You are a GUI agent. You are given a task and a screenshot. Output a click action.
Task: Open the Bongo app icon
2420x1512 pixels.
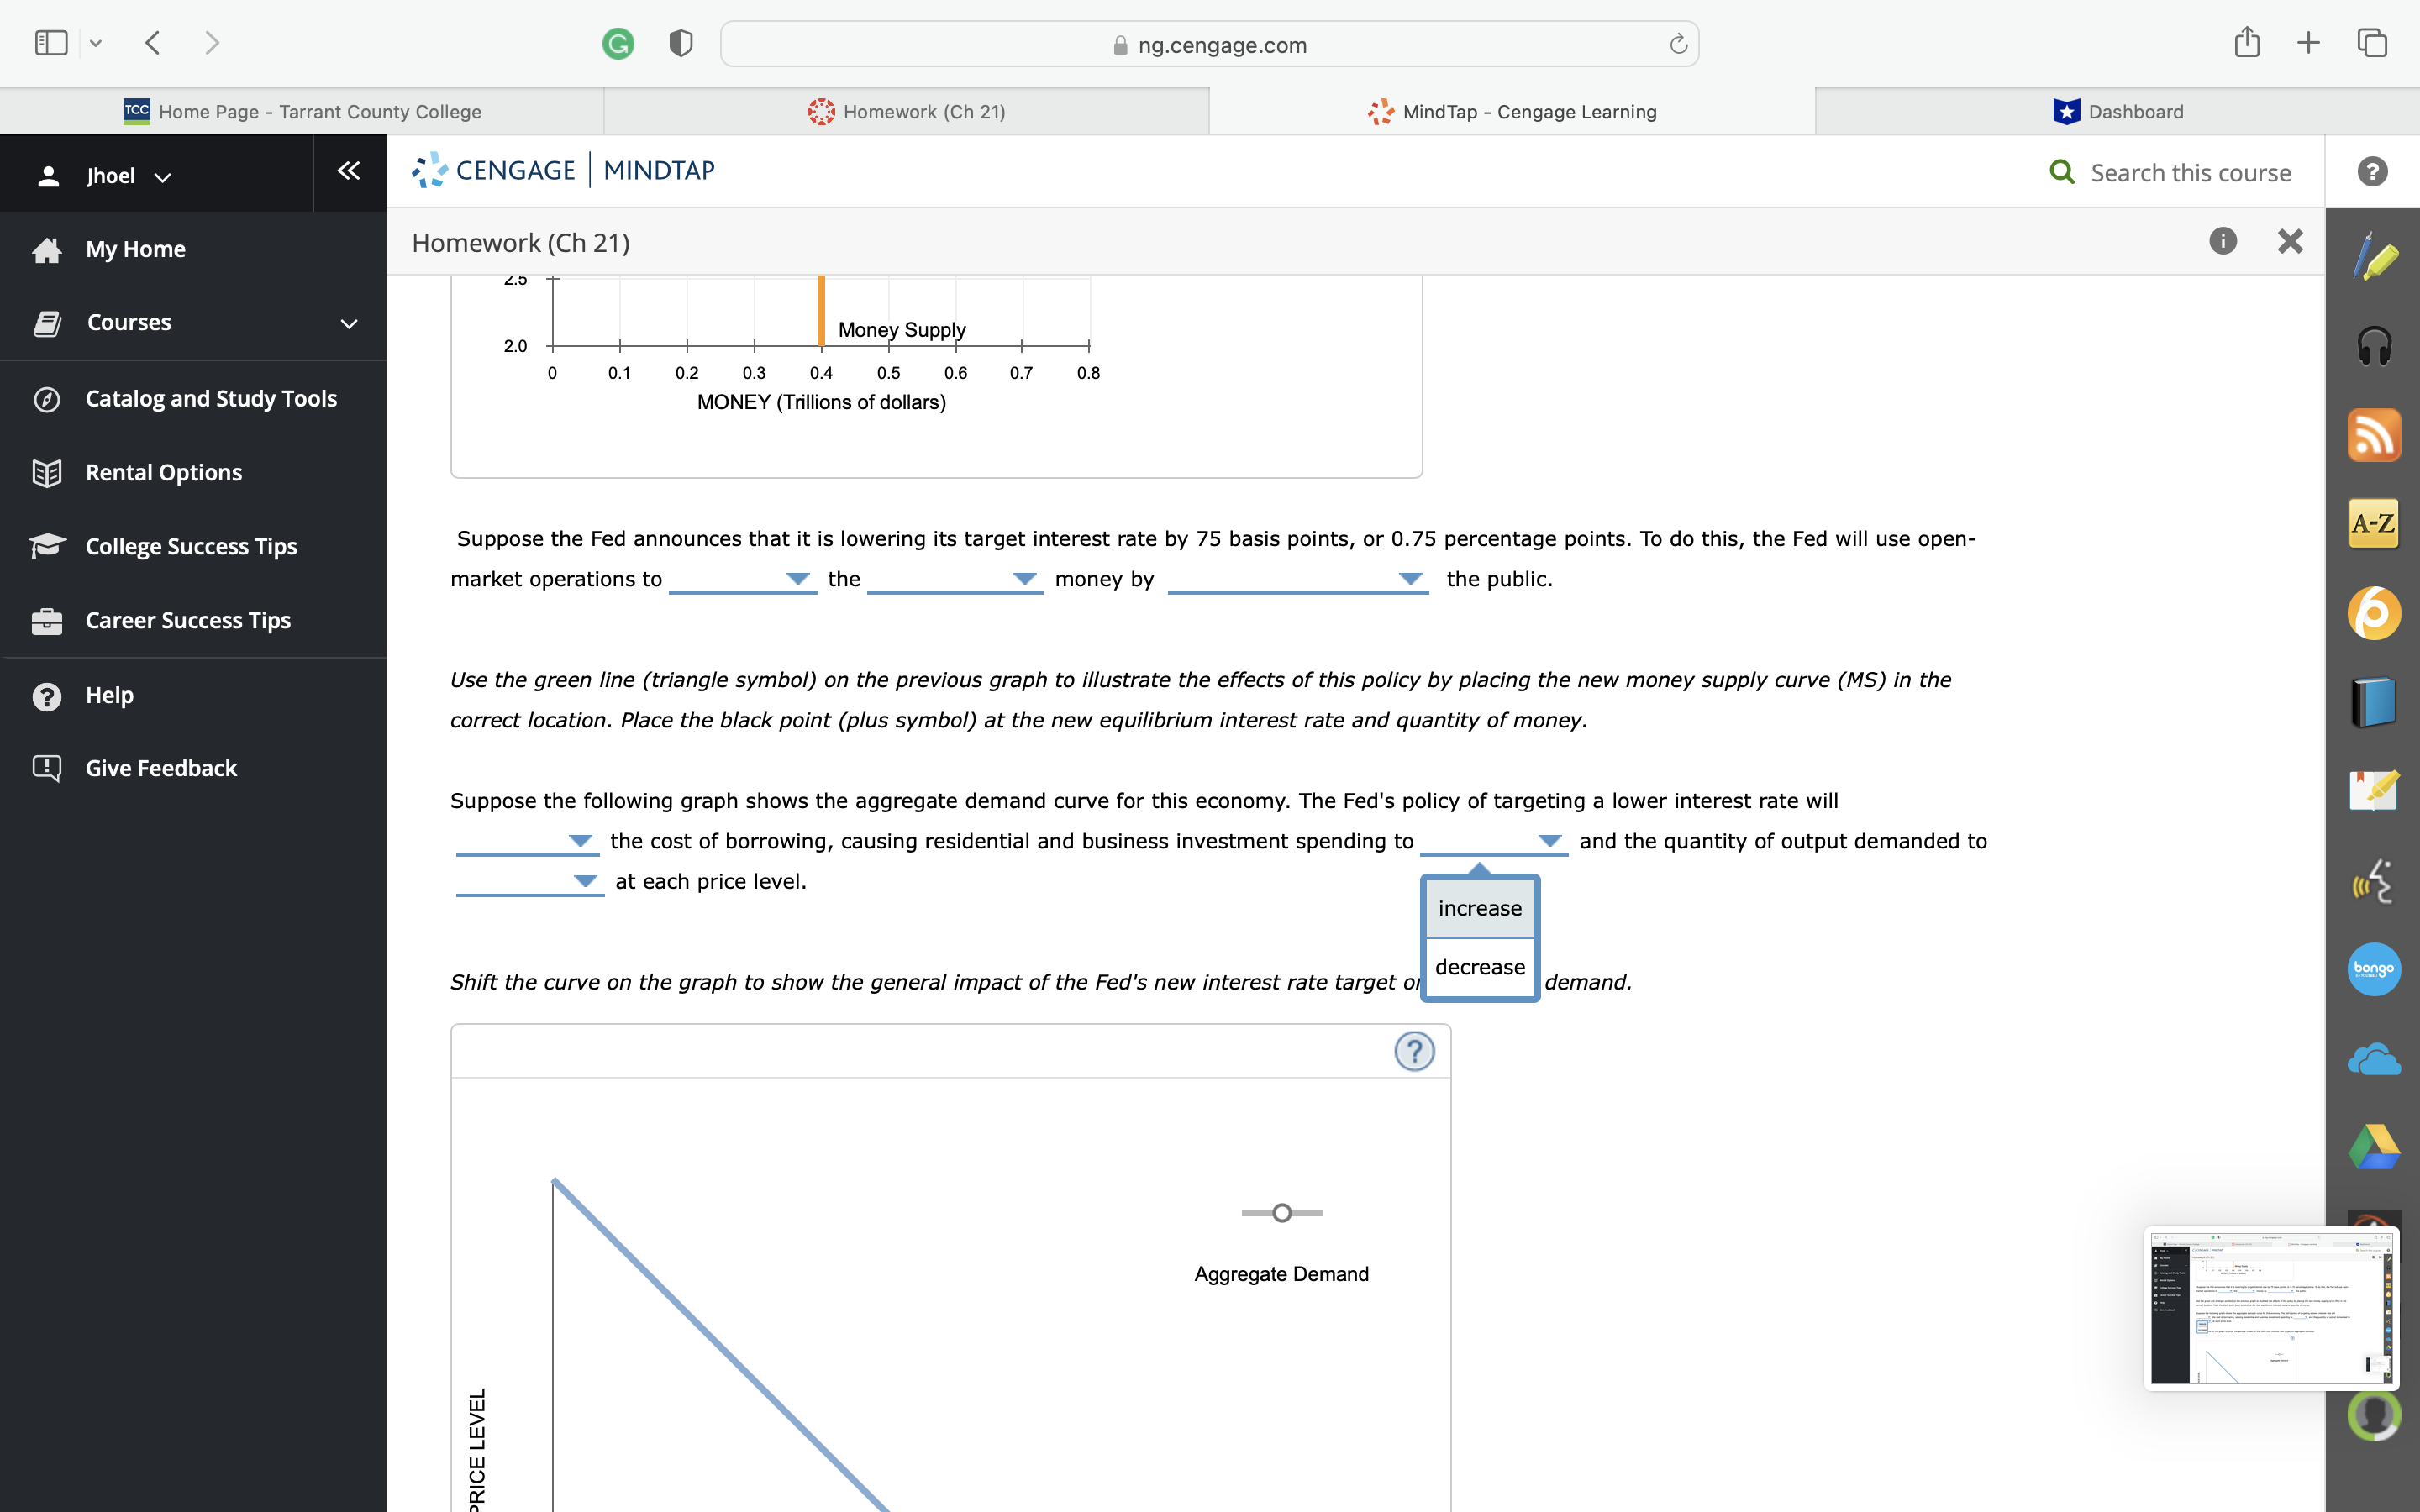click(x=2374, y=968)
